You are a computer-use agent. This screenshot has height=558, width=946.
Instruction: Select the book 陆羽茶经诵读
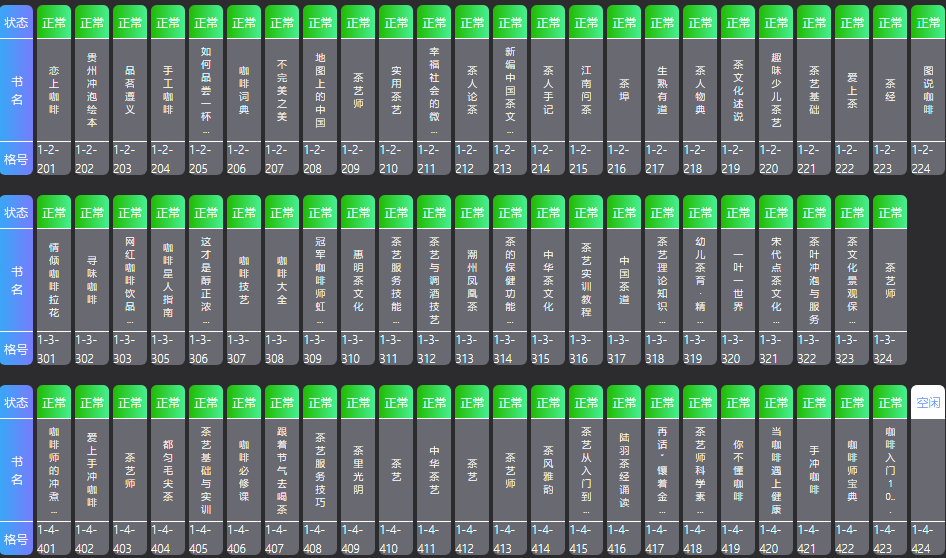click(624, 470)
